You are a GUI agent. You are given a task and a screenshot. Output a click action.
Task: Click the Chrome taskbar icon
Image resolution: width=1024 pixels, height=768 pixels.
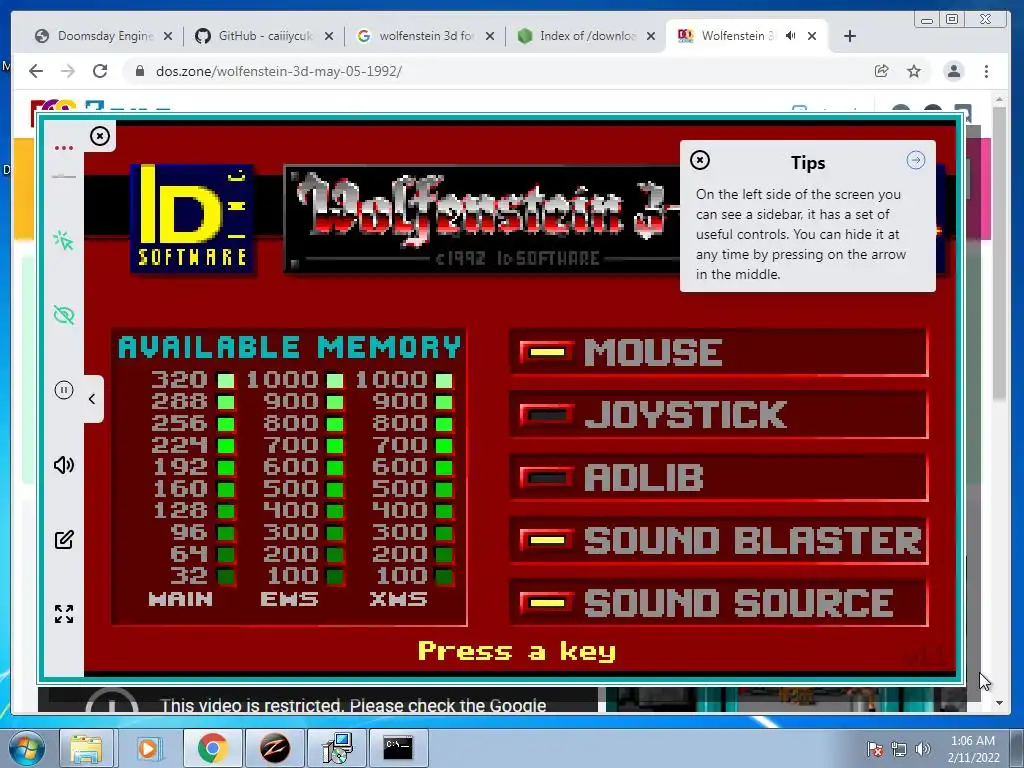211,748
